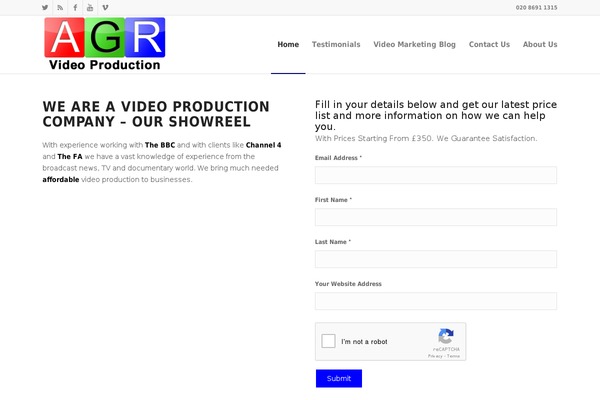The width and height of the screenshot is (600, 400).
Task: Go to the Home menu item
Action: 288,44
